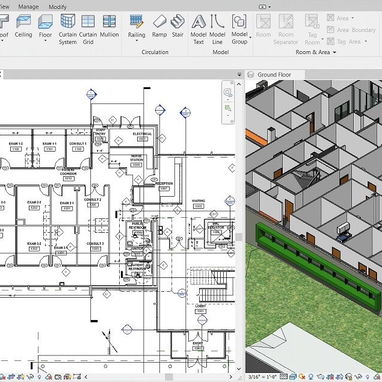Click the view scale 3/16" = 1'-0"
Screen dimensions: 382x382
click(x=262, y=377)
